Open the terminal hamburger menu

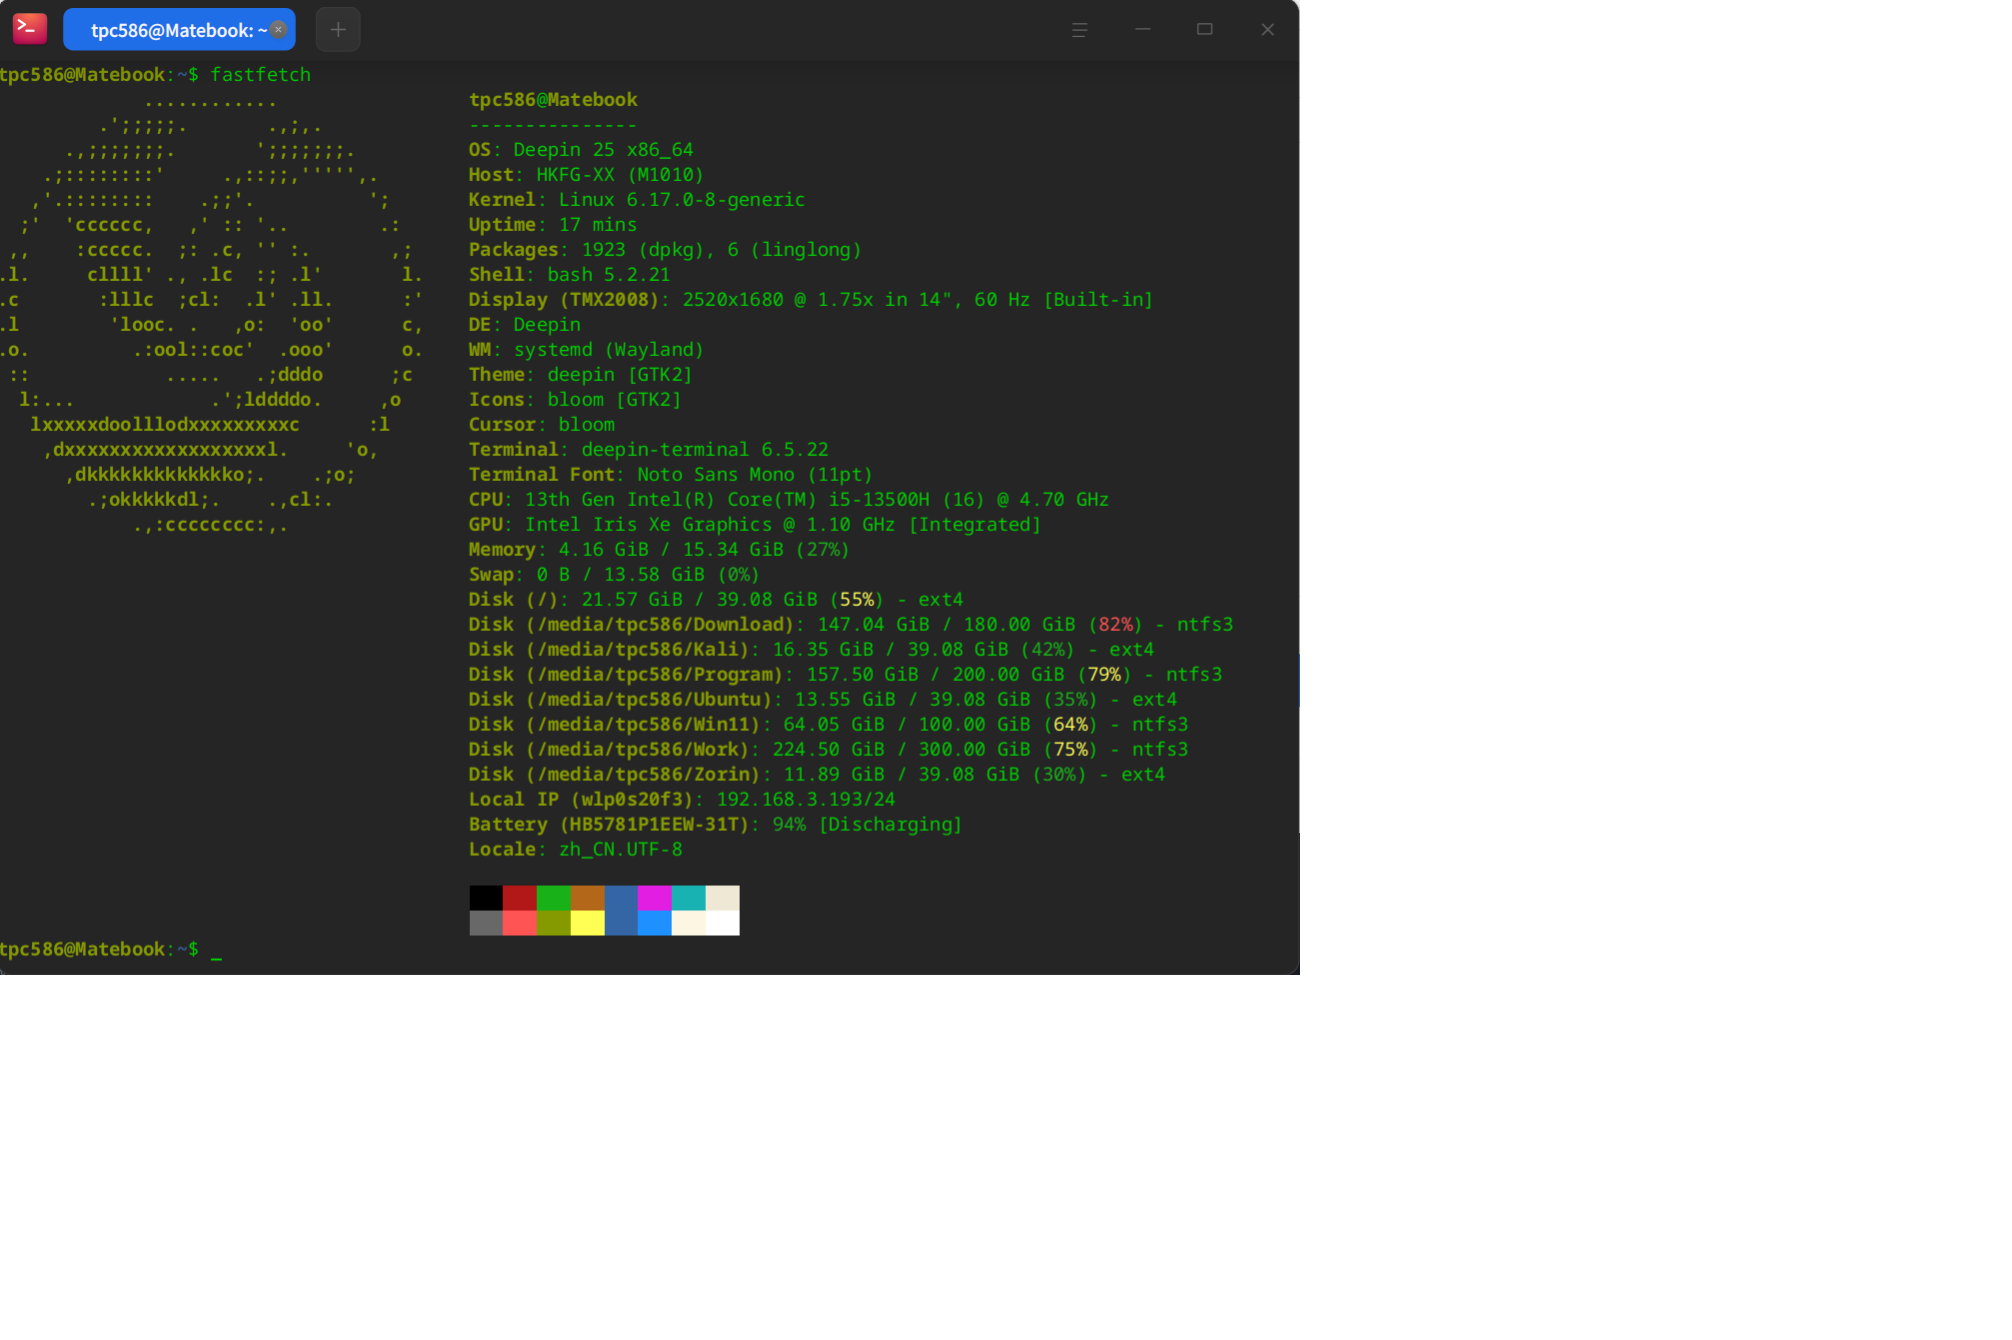click(1079, 30)
